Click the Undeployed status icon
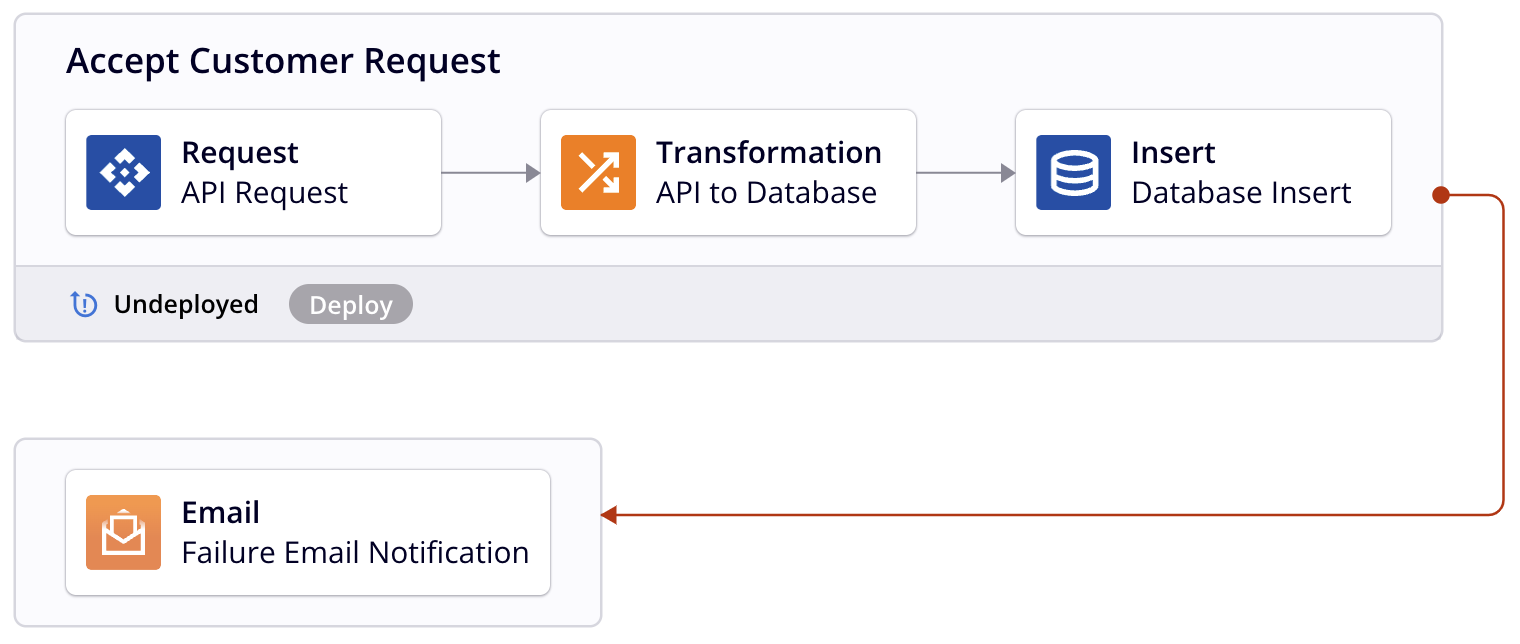Screen dimensions: 1520x644 click(x=84, y=304)
